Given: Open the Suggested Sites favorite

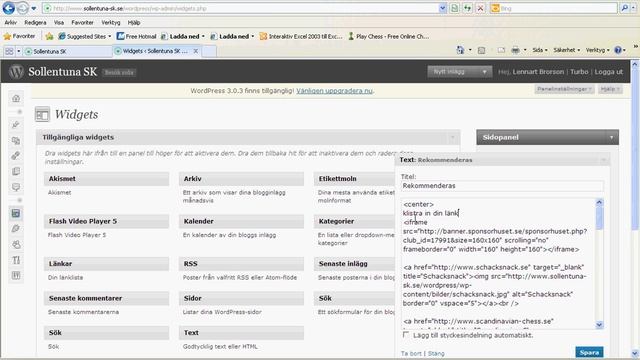Looking at the screenshot, I should [x=84, y=36].
